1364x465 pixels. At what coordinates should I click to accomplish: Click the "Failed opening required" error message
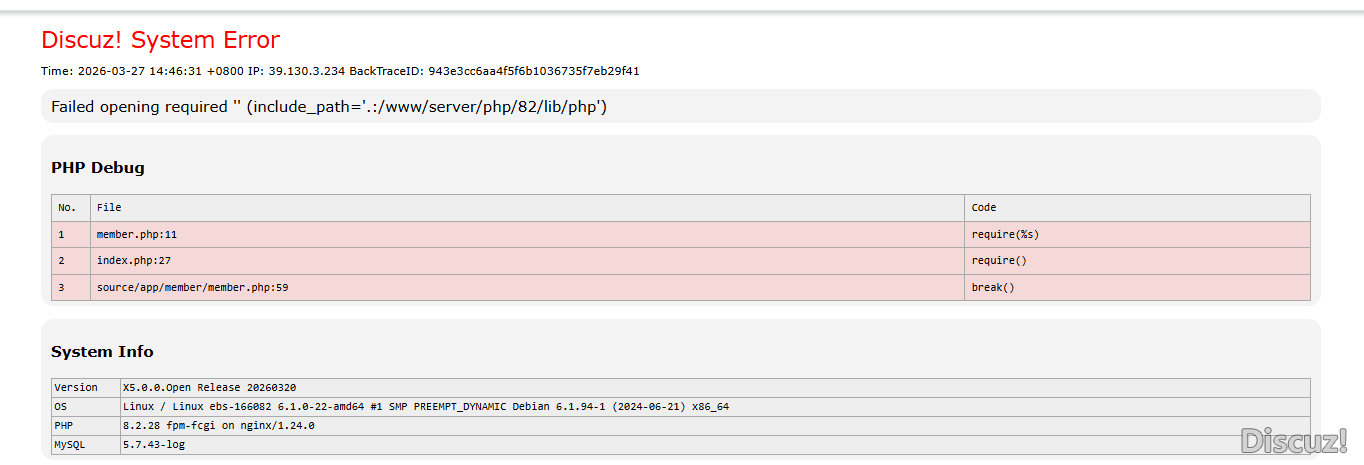click(329, 106)
